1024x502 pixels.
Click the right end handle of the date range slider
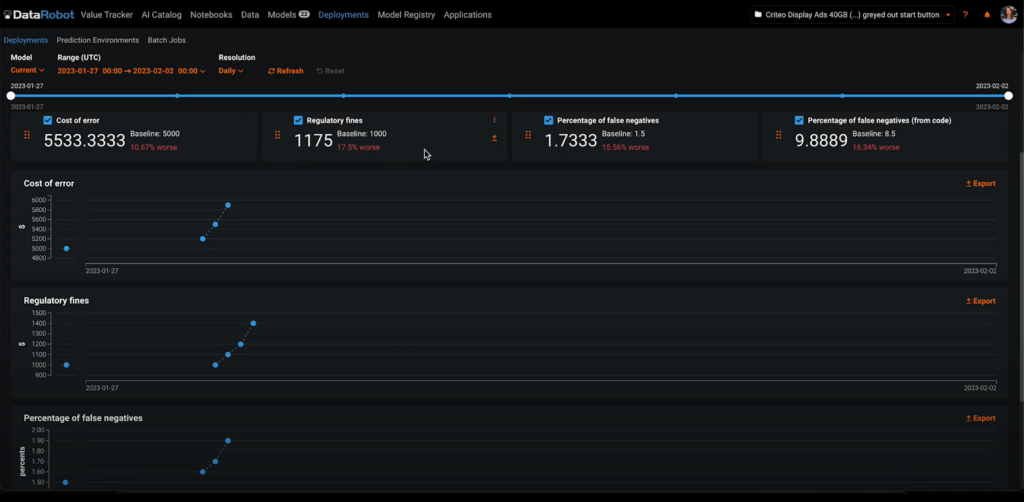[1008, 96]
